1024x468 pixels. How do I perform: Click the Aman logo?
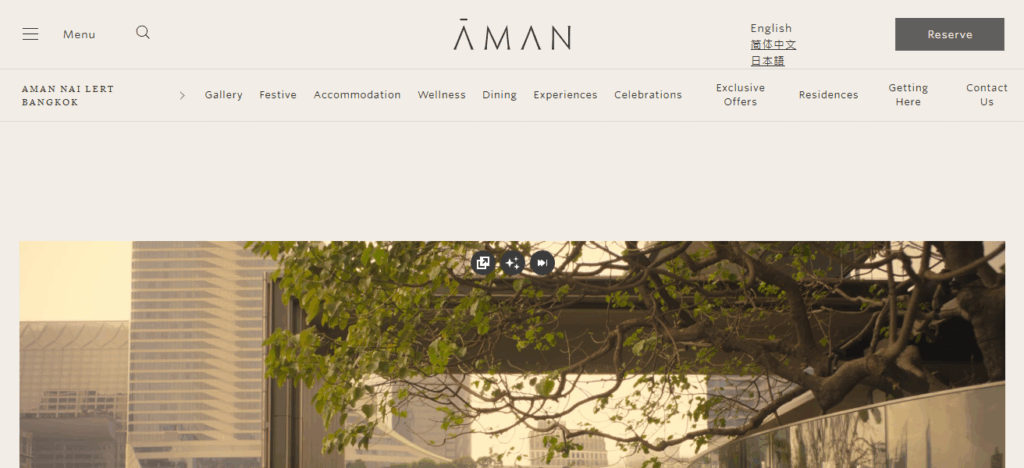(512, 35)
